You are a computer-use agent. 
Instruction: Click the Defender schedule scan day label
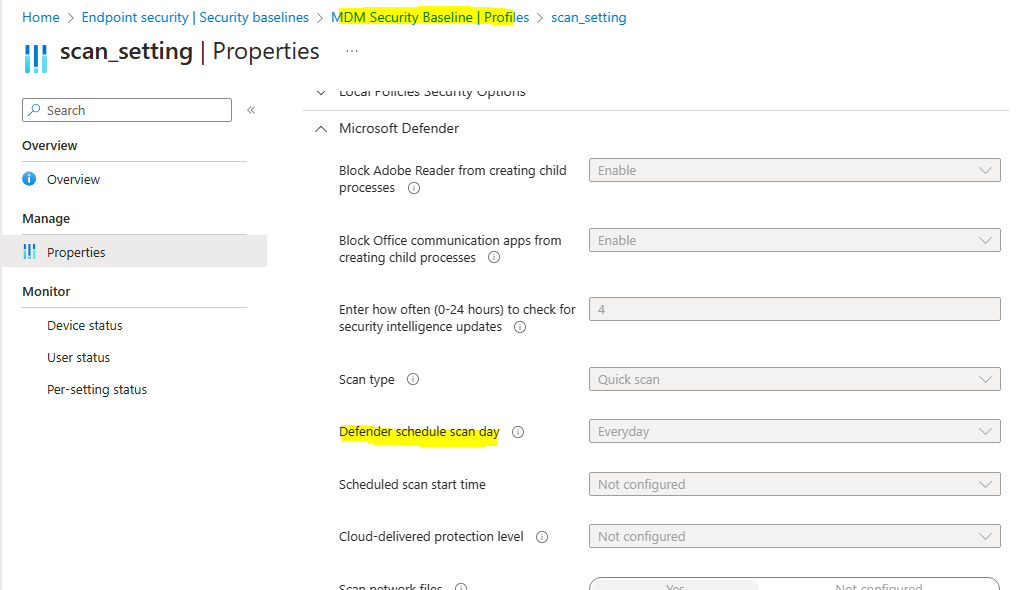tap(419, 432)
